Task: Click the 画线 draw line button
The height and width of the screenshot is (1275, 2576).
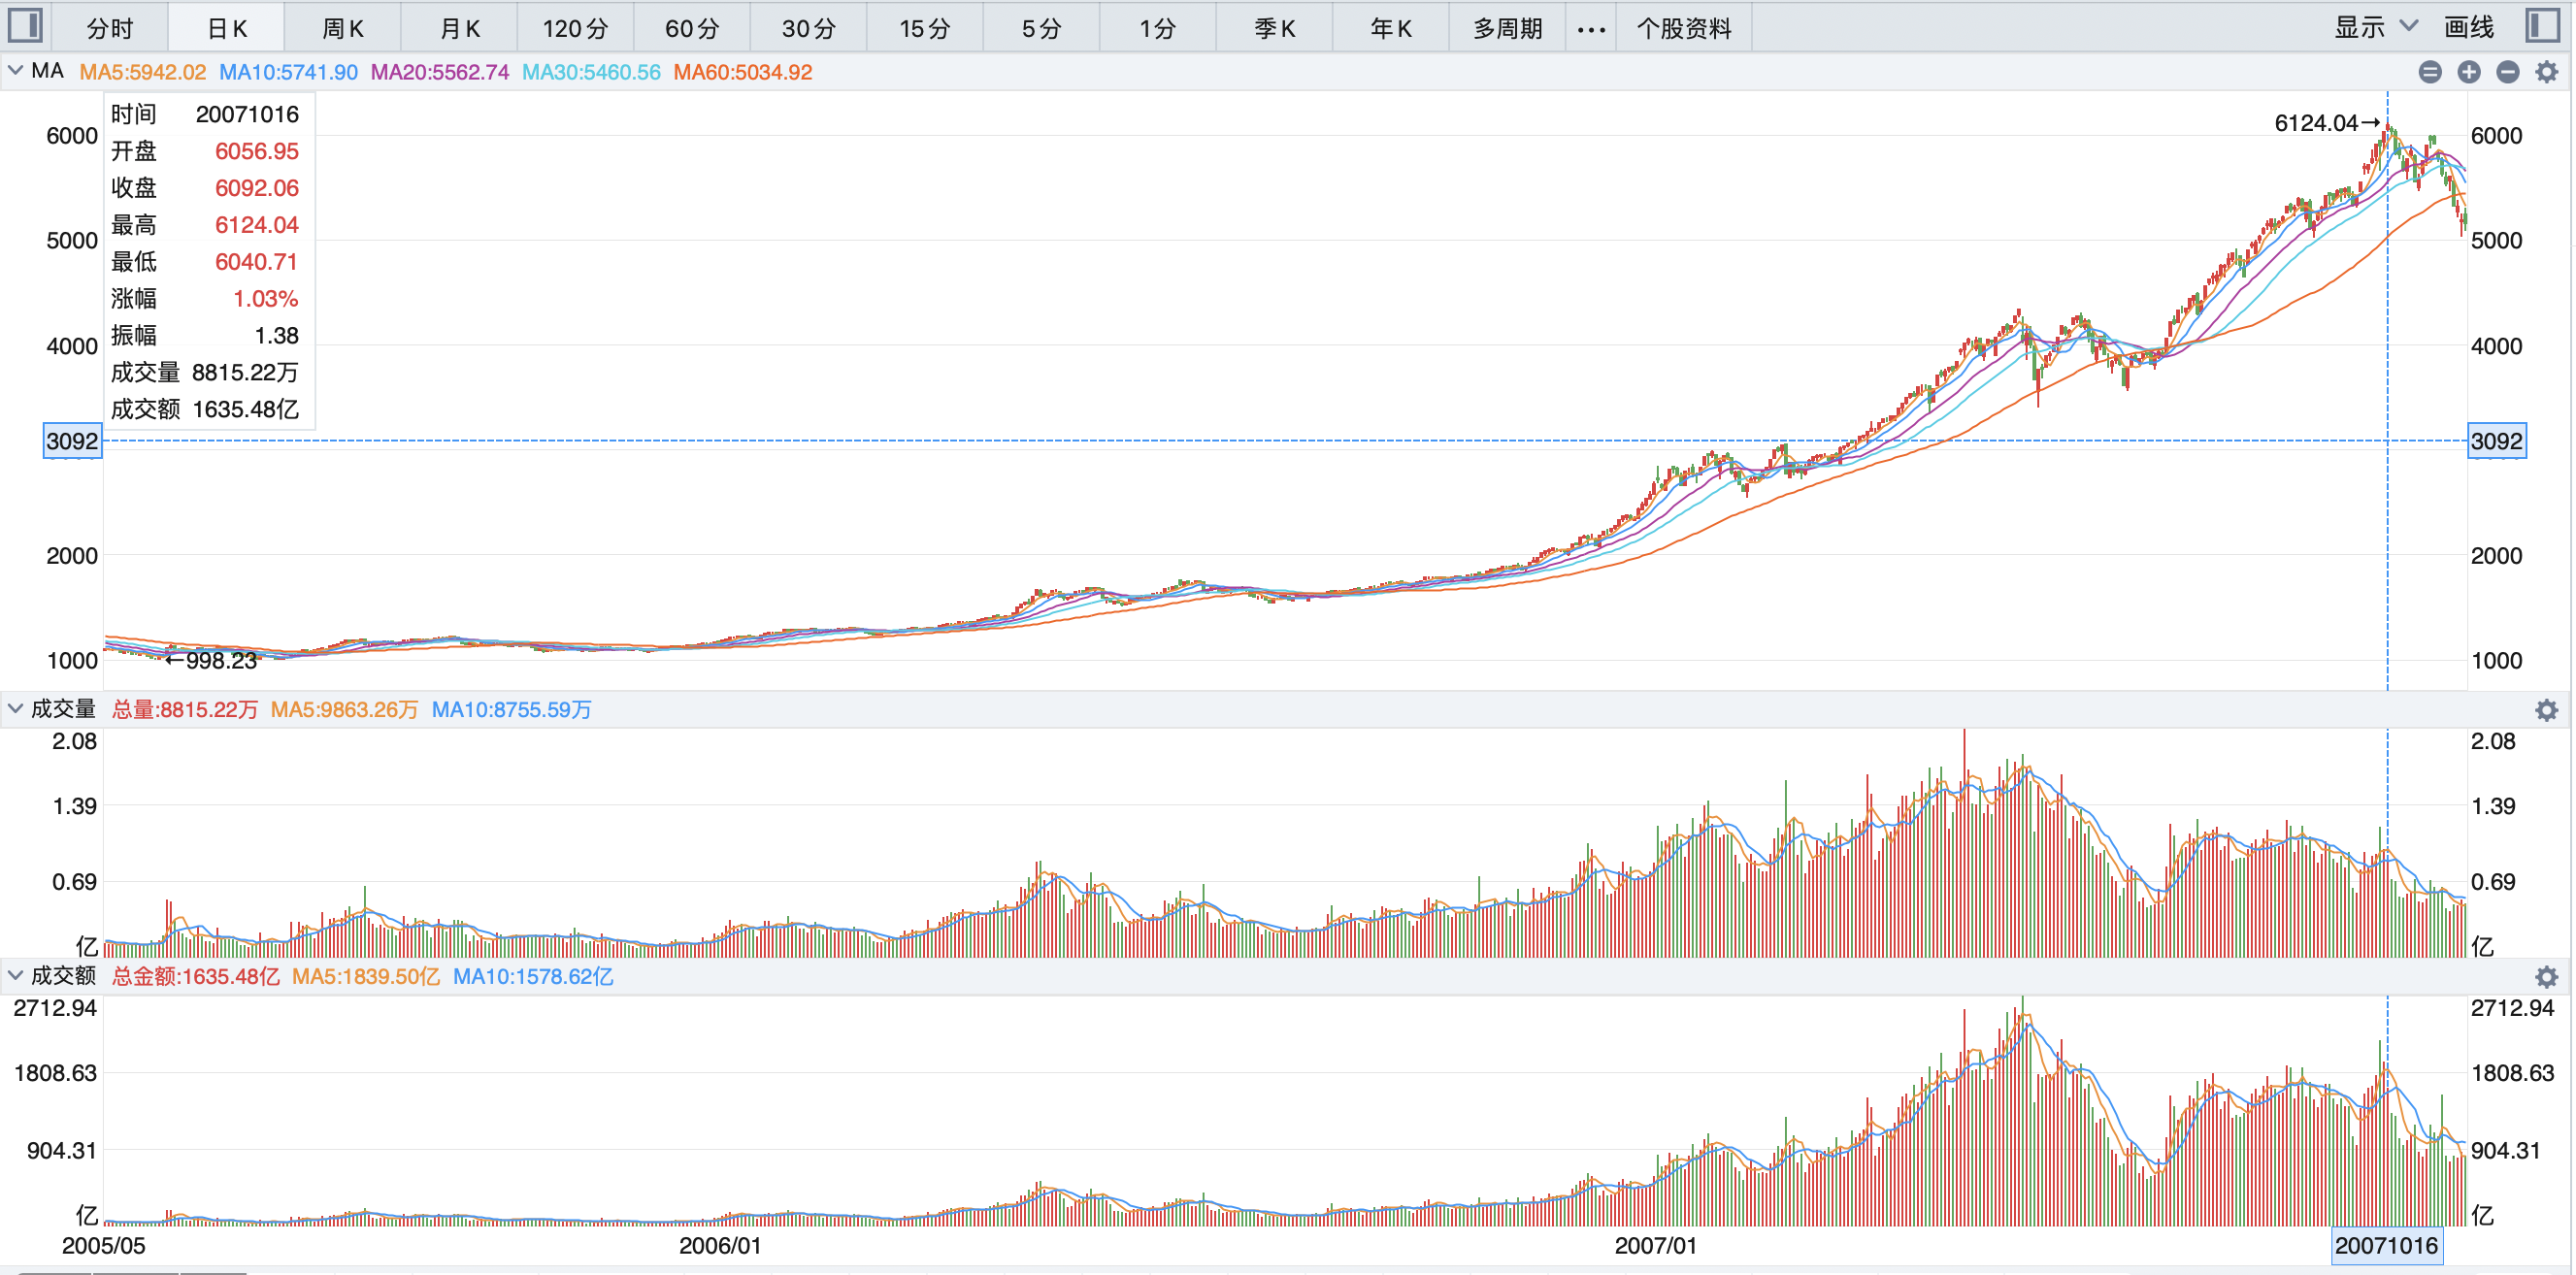Action: [2469, 27]
